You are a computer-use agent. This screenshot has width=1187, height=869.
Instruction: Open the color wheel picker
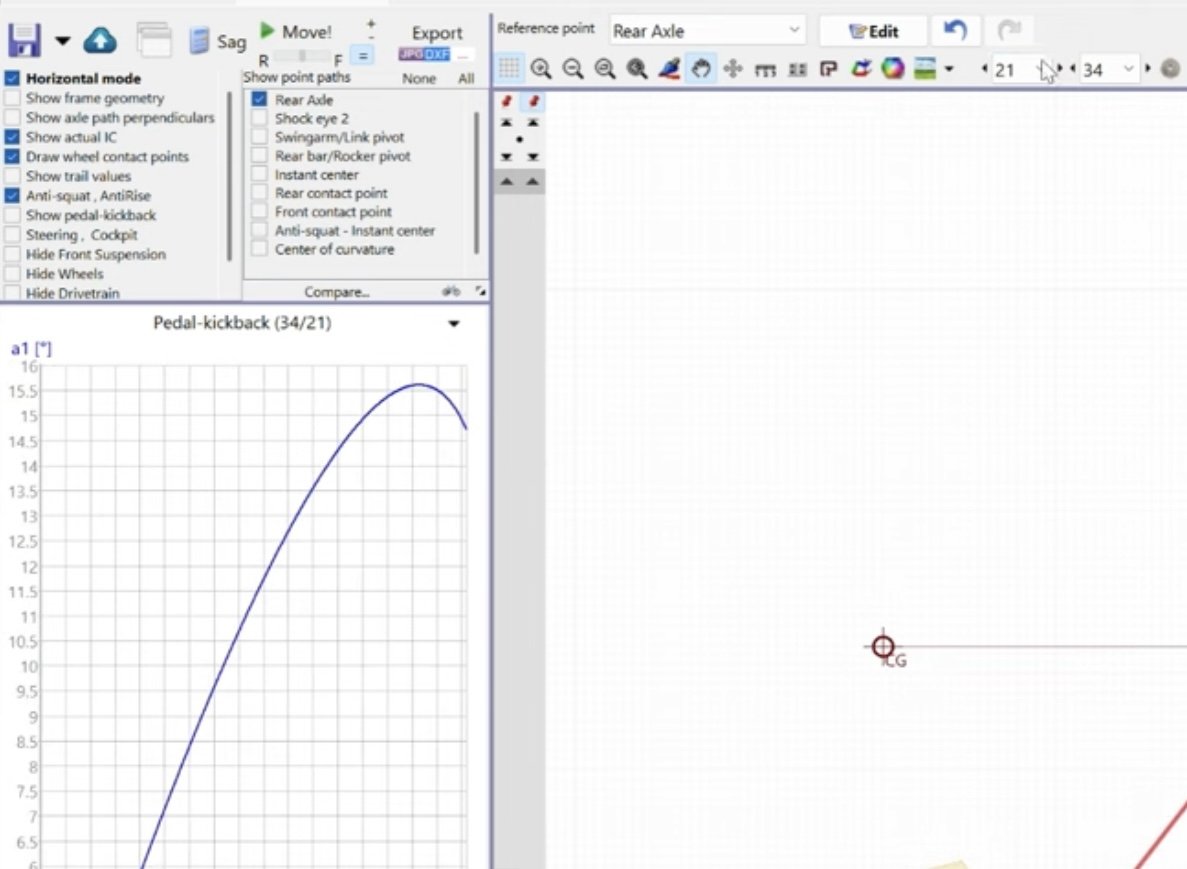click(x=893, y=69)
